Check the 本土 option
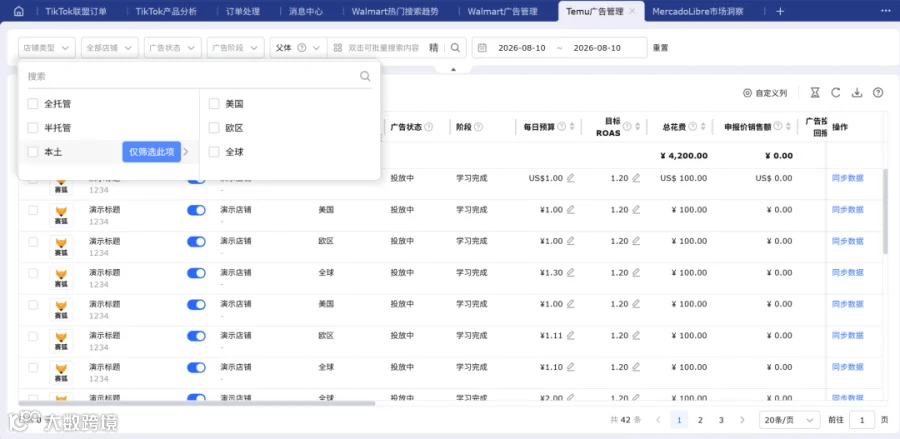The height and width of the screenshot is (439, 900). pos(33,152)
